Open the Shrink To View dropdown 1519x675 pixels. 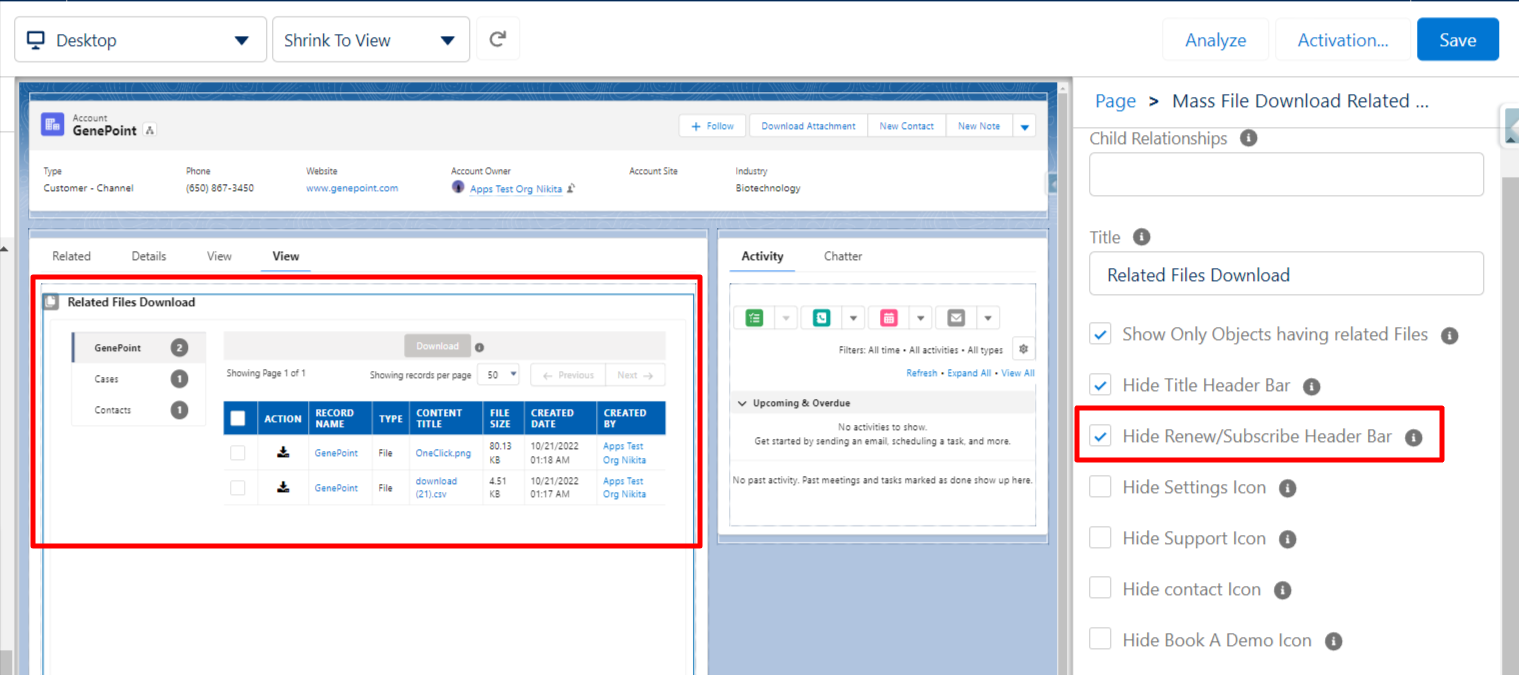(371, 40)
